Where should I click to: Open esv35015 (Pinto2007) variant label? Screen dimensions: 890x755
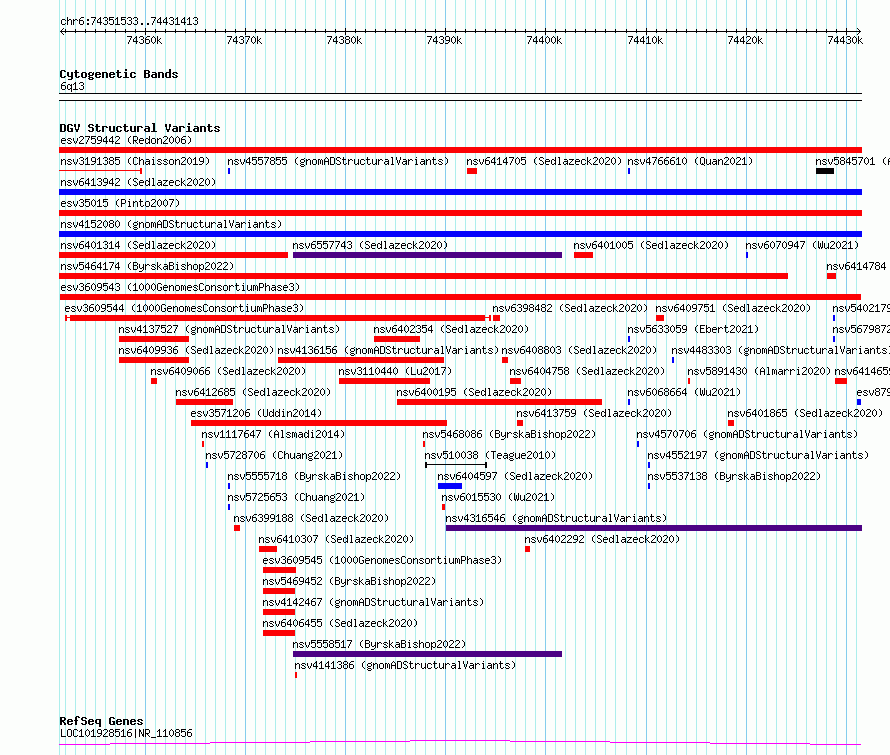click(x=120, y=203)
